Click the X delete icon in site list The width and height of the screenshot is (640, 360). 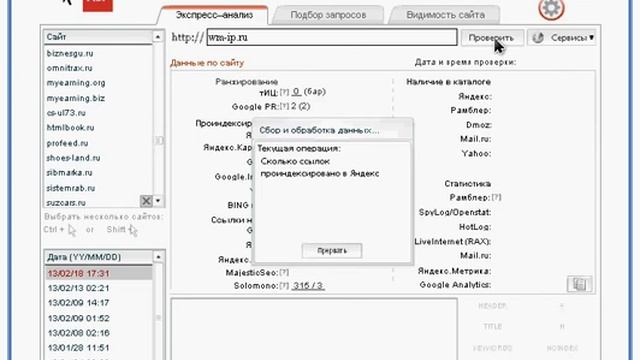(x=146, y=201)
